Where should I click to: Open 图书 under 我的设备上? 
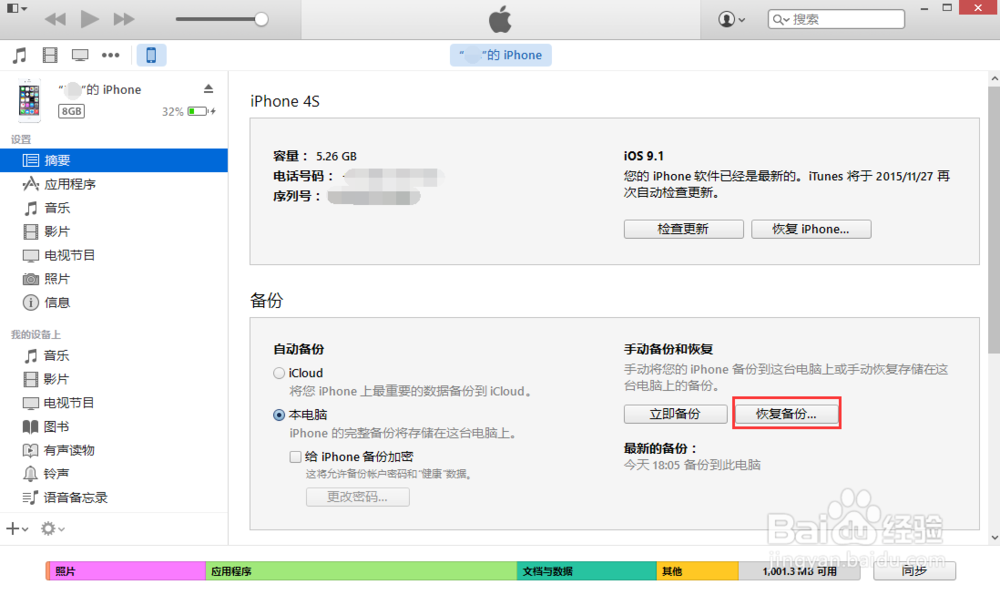114,426
